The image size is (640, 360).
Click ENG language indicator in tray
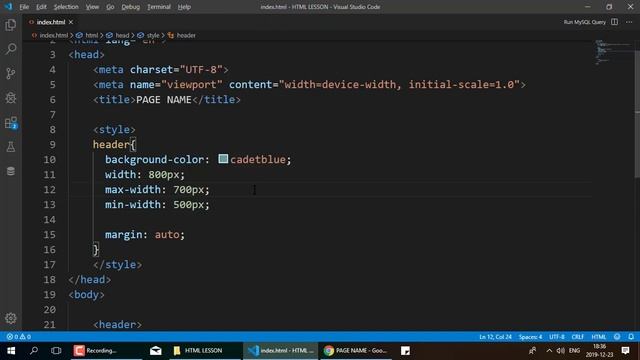point(574,351)
